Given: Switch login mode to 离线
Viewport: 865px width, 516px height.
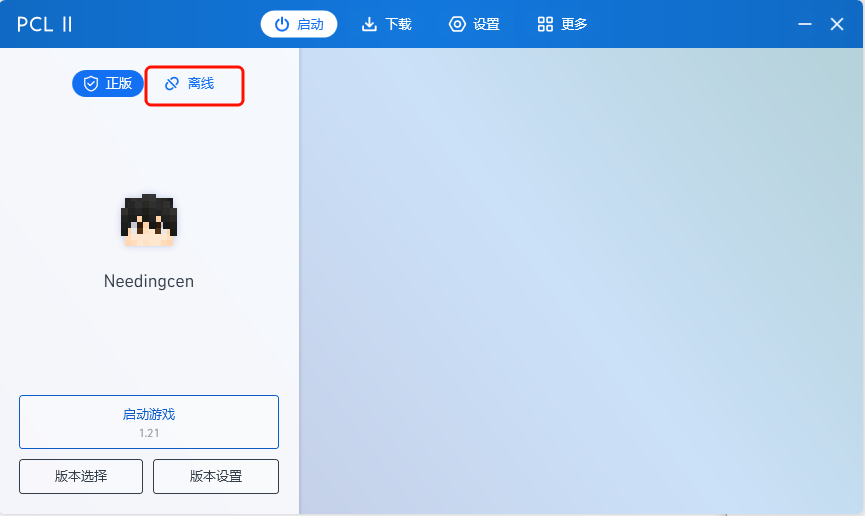Looking at the screenshot, I should [x=194, y=85].
